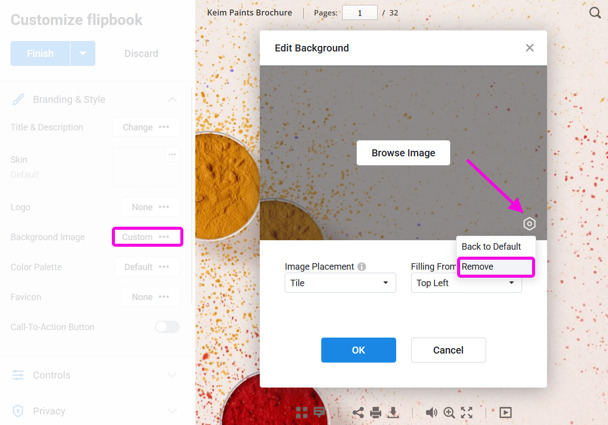This screenshot has width=608, height=425.
Task: Close the Edit Background dialog
Action: 530,48
